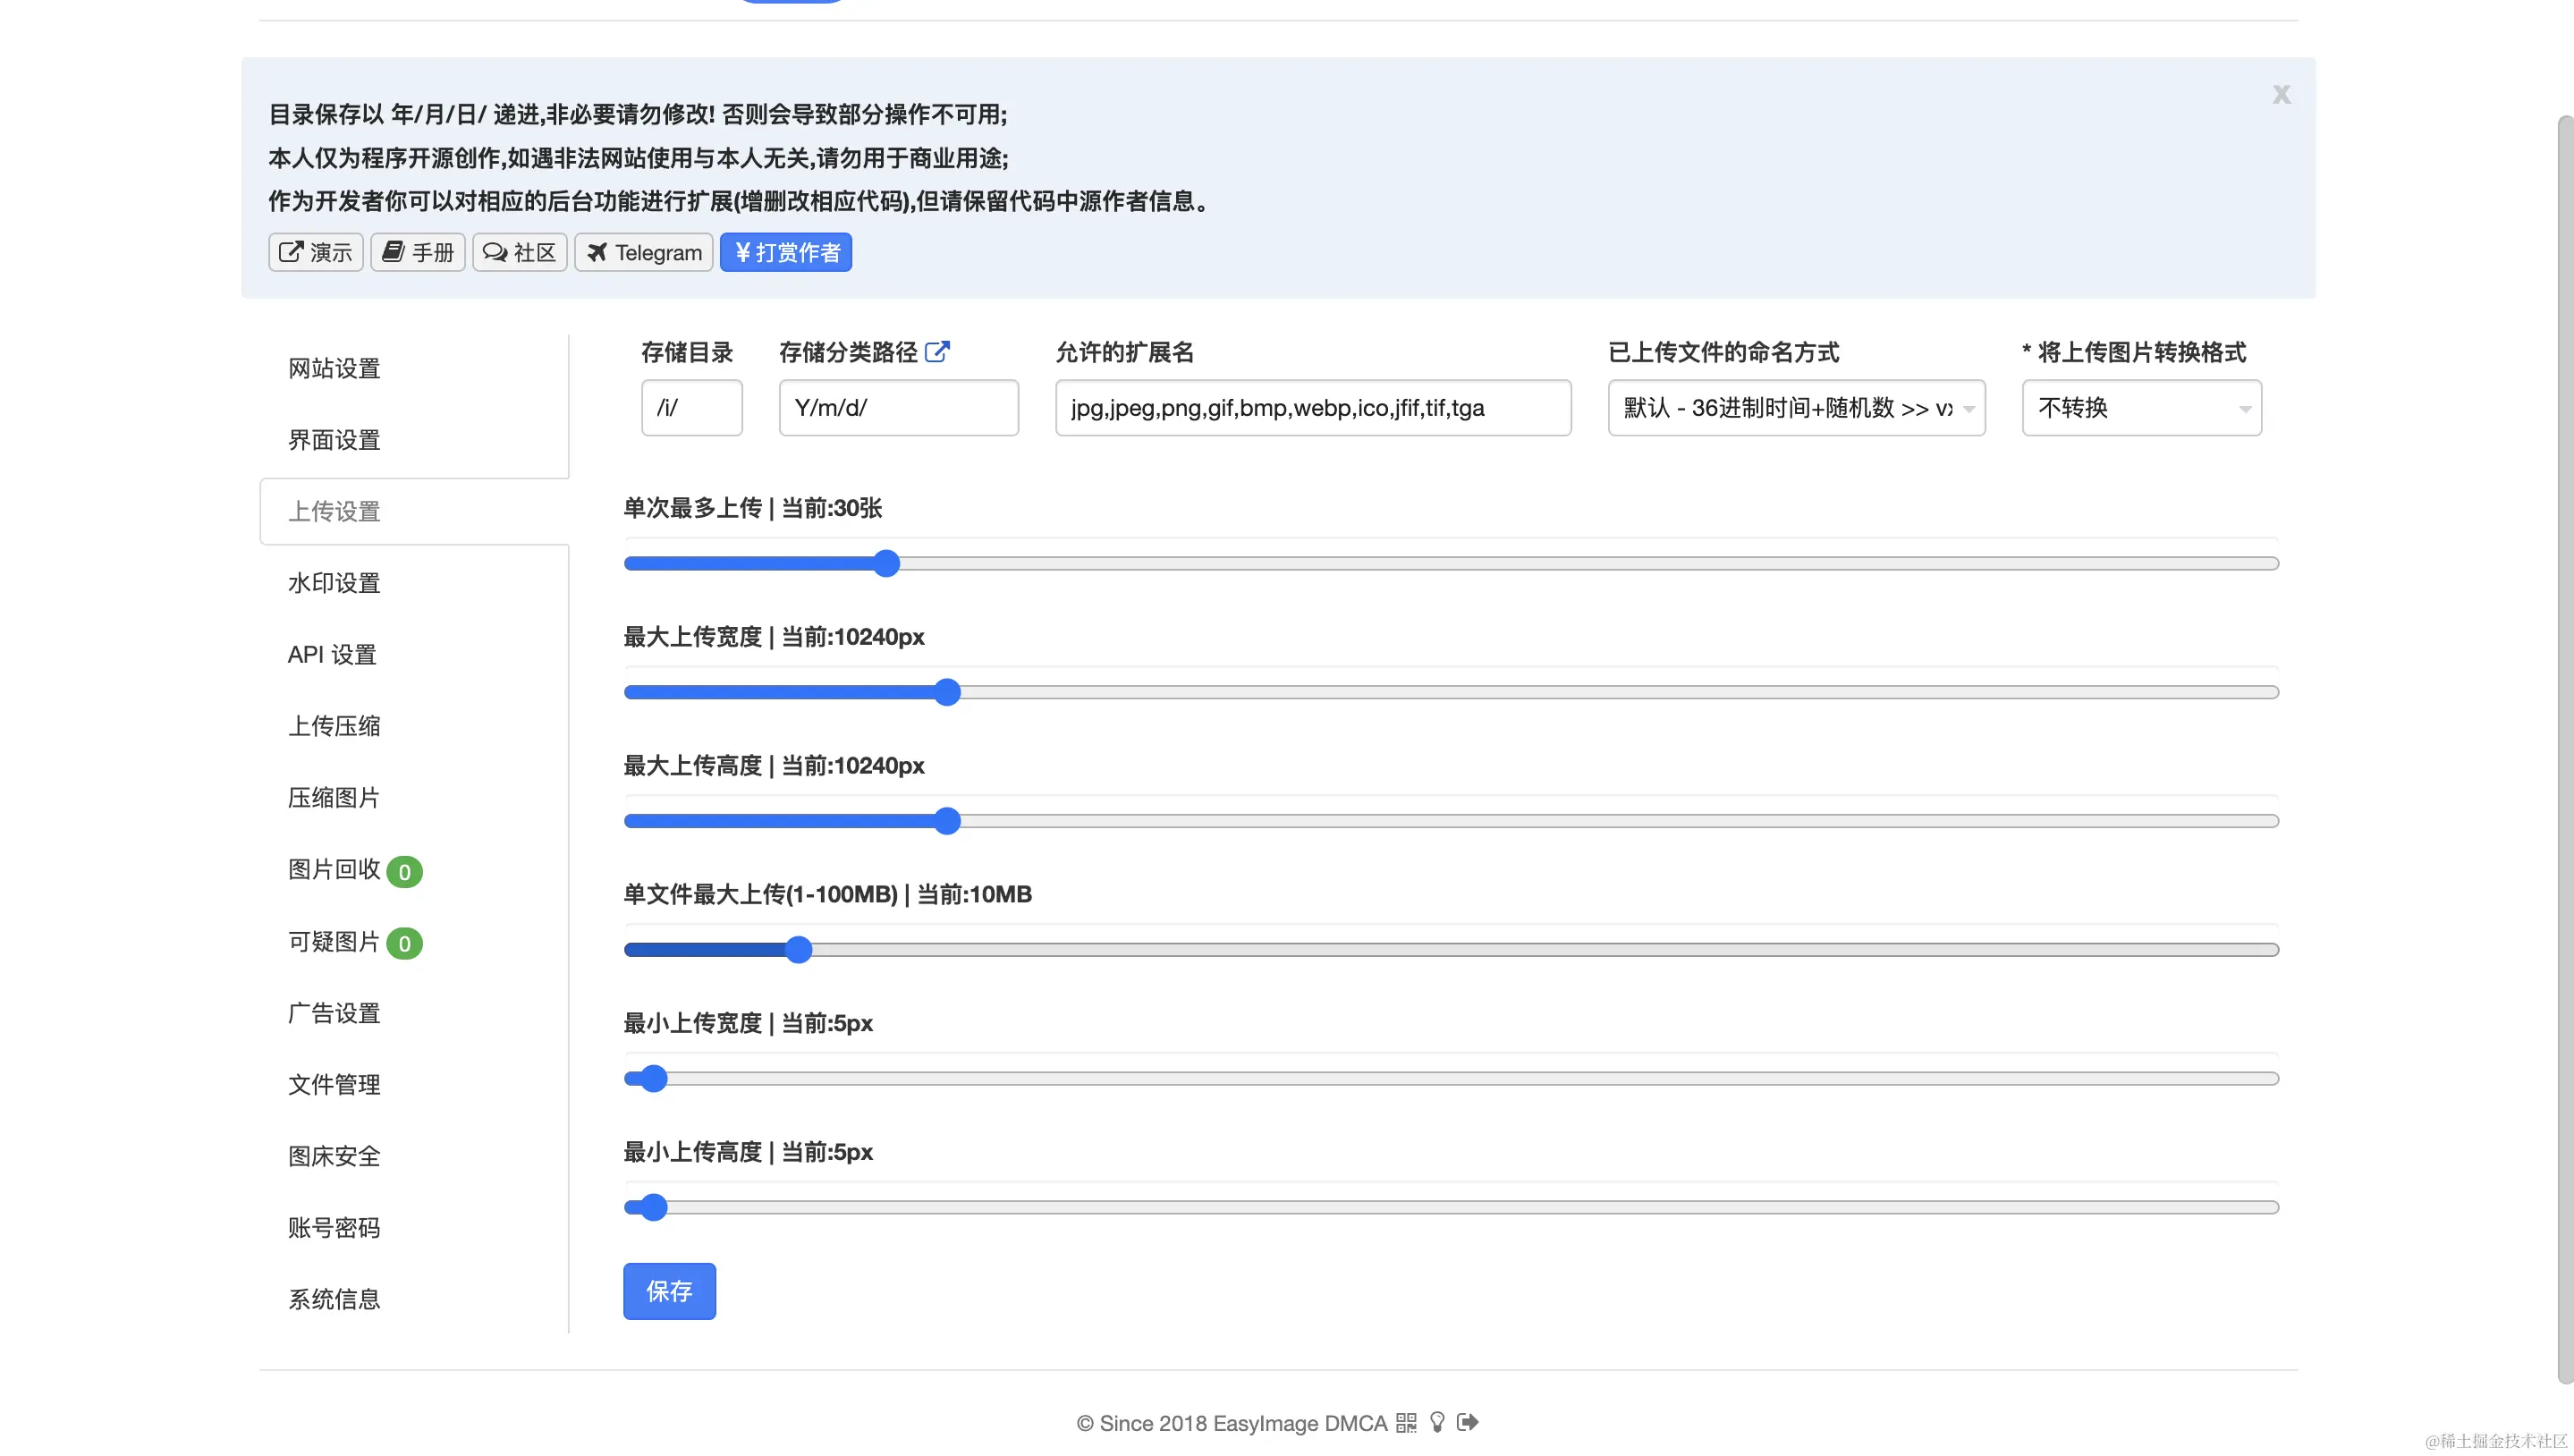Click the 保存 save button
2574x1456 pixels.
(x=669, y=1291)
